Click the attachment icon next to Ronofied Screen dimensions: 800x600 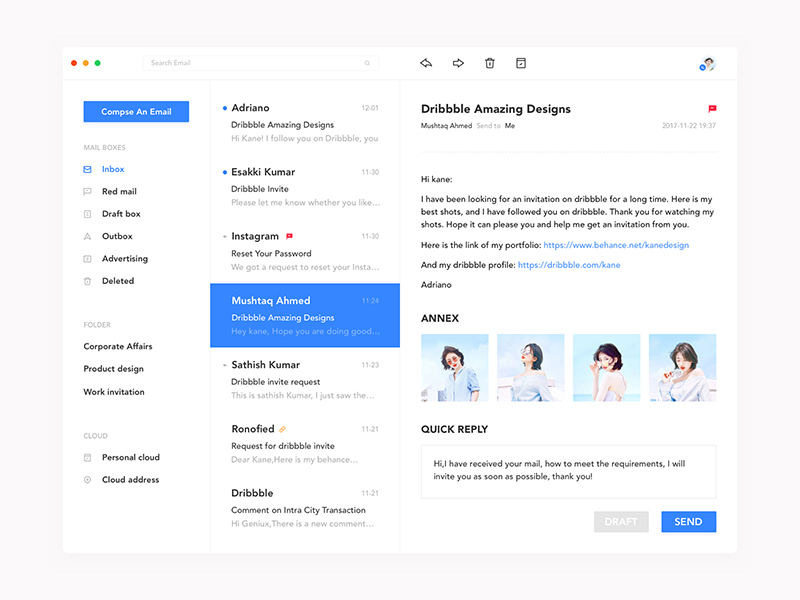click(x=283, y=429)
